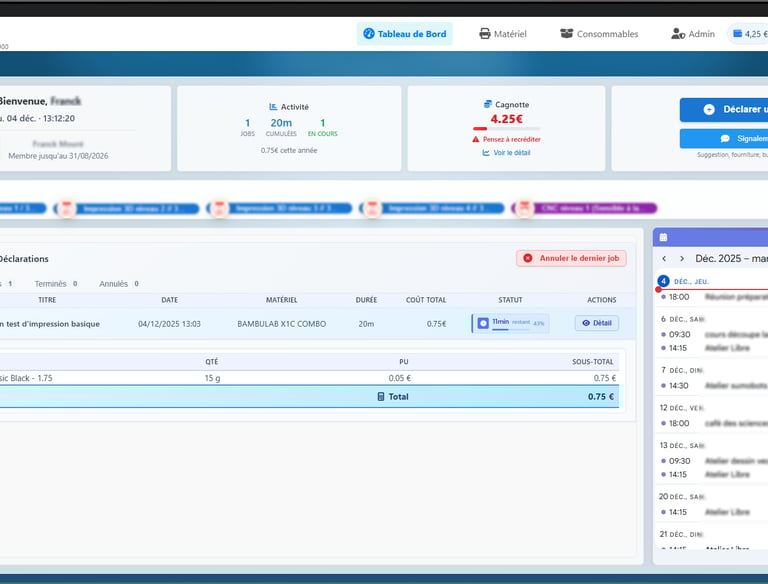Click the 4,25 € wallet badge in navbar

[x=749, y=34]
